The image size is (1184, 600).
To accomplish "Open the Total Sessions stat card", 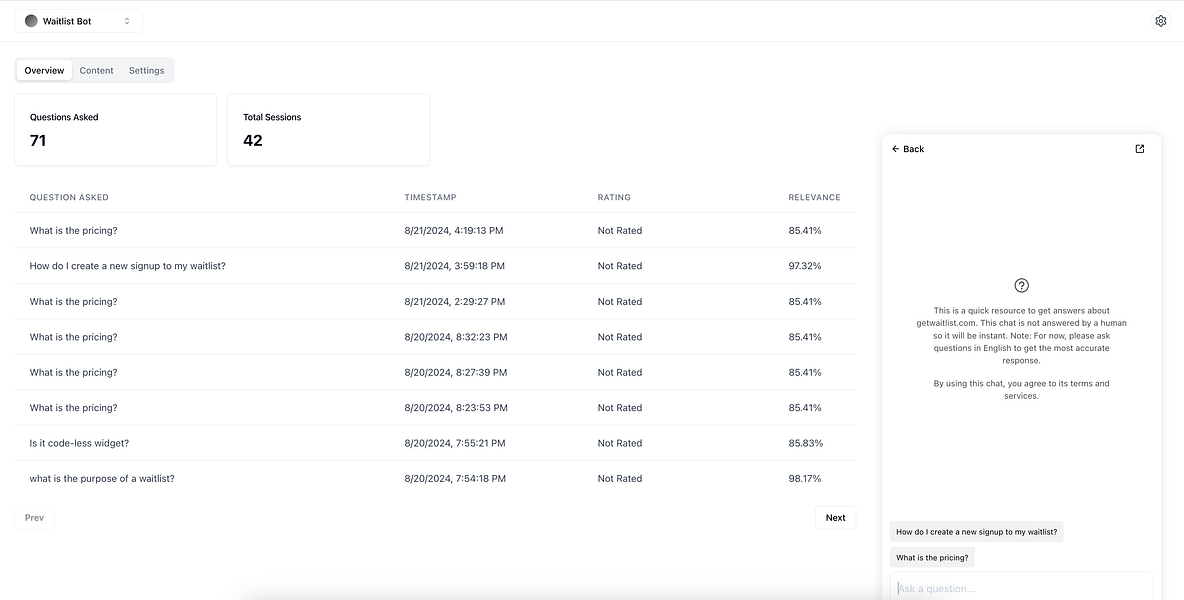I will [328, 130].
